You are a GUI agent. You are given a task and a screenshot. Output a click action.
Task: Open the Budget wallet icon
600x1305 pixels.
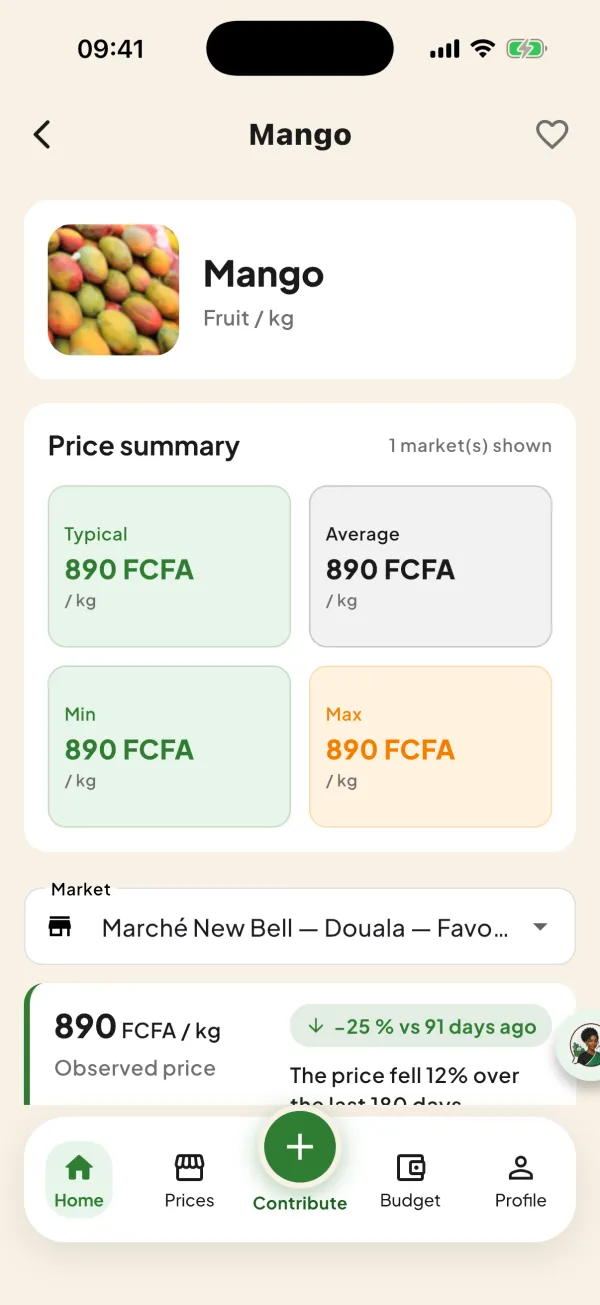pyautogui.click(x=410, y=1167)
